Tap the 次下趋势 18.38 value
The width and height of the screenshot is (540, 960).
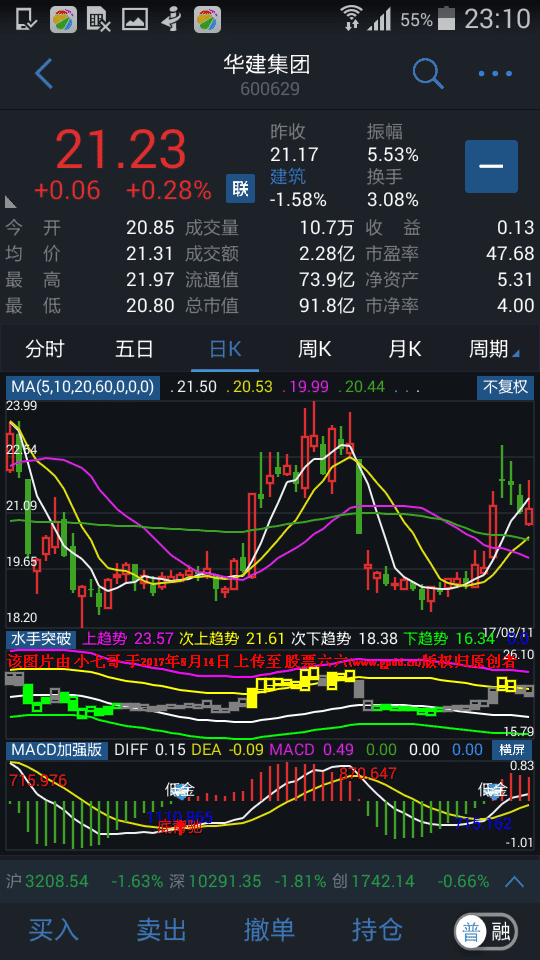click(x=378, y=639)
